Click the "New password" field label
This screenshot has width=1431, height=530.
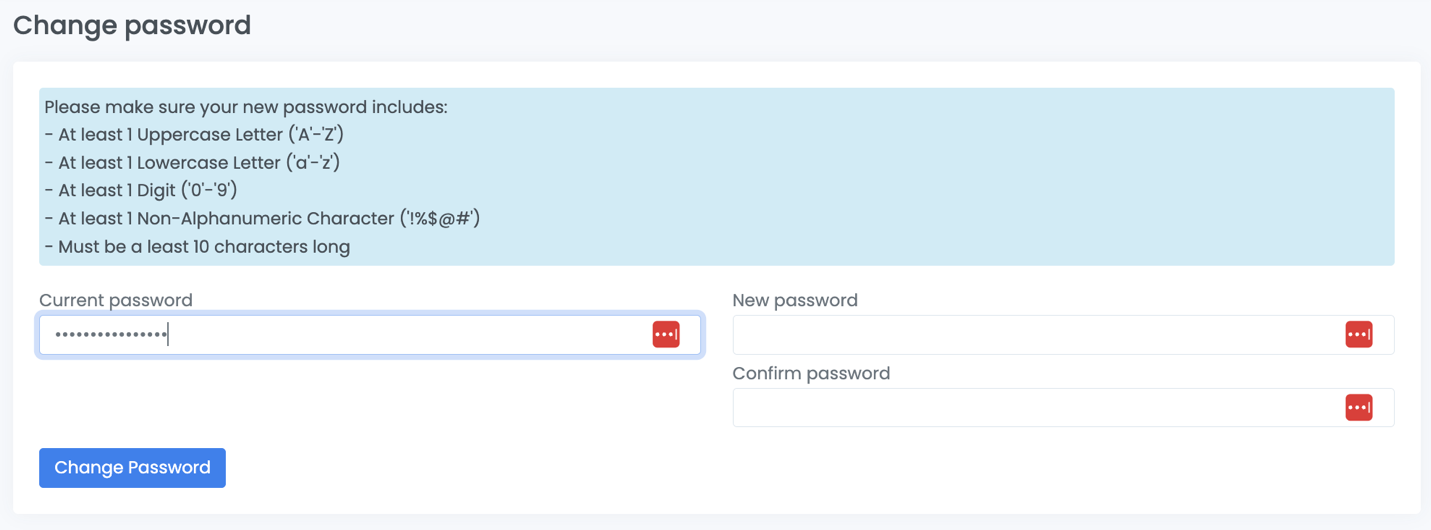(x=795, y=300)
